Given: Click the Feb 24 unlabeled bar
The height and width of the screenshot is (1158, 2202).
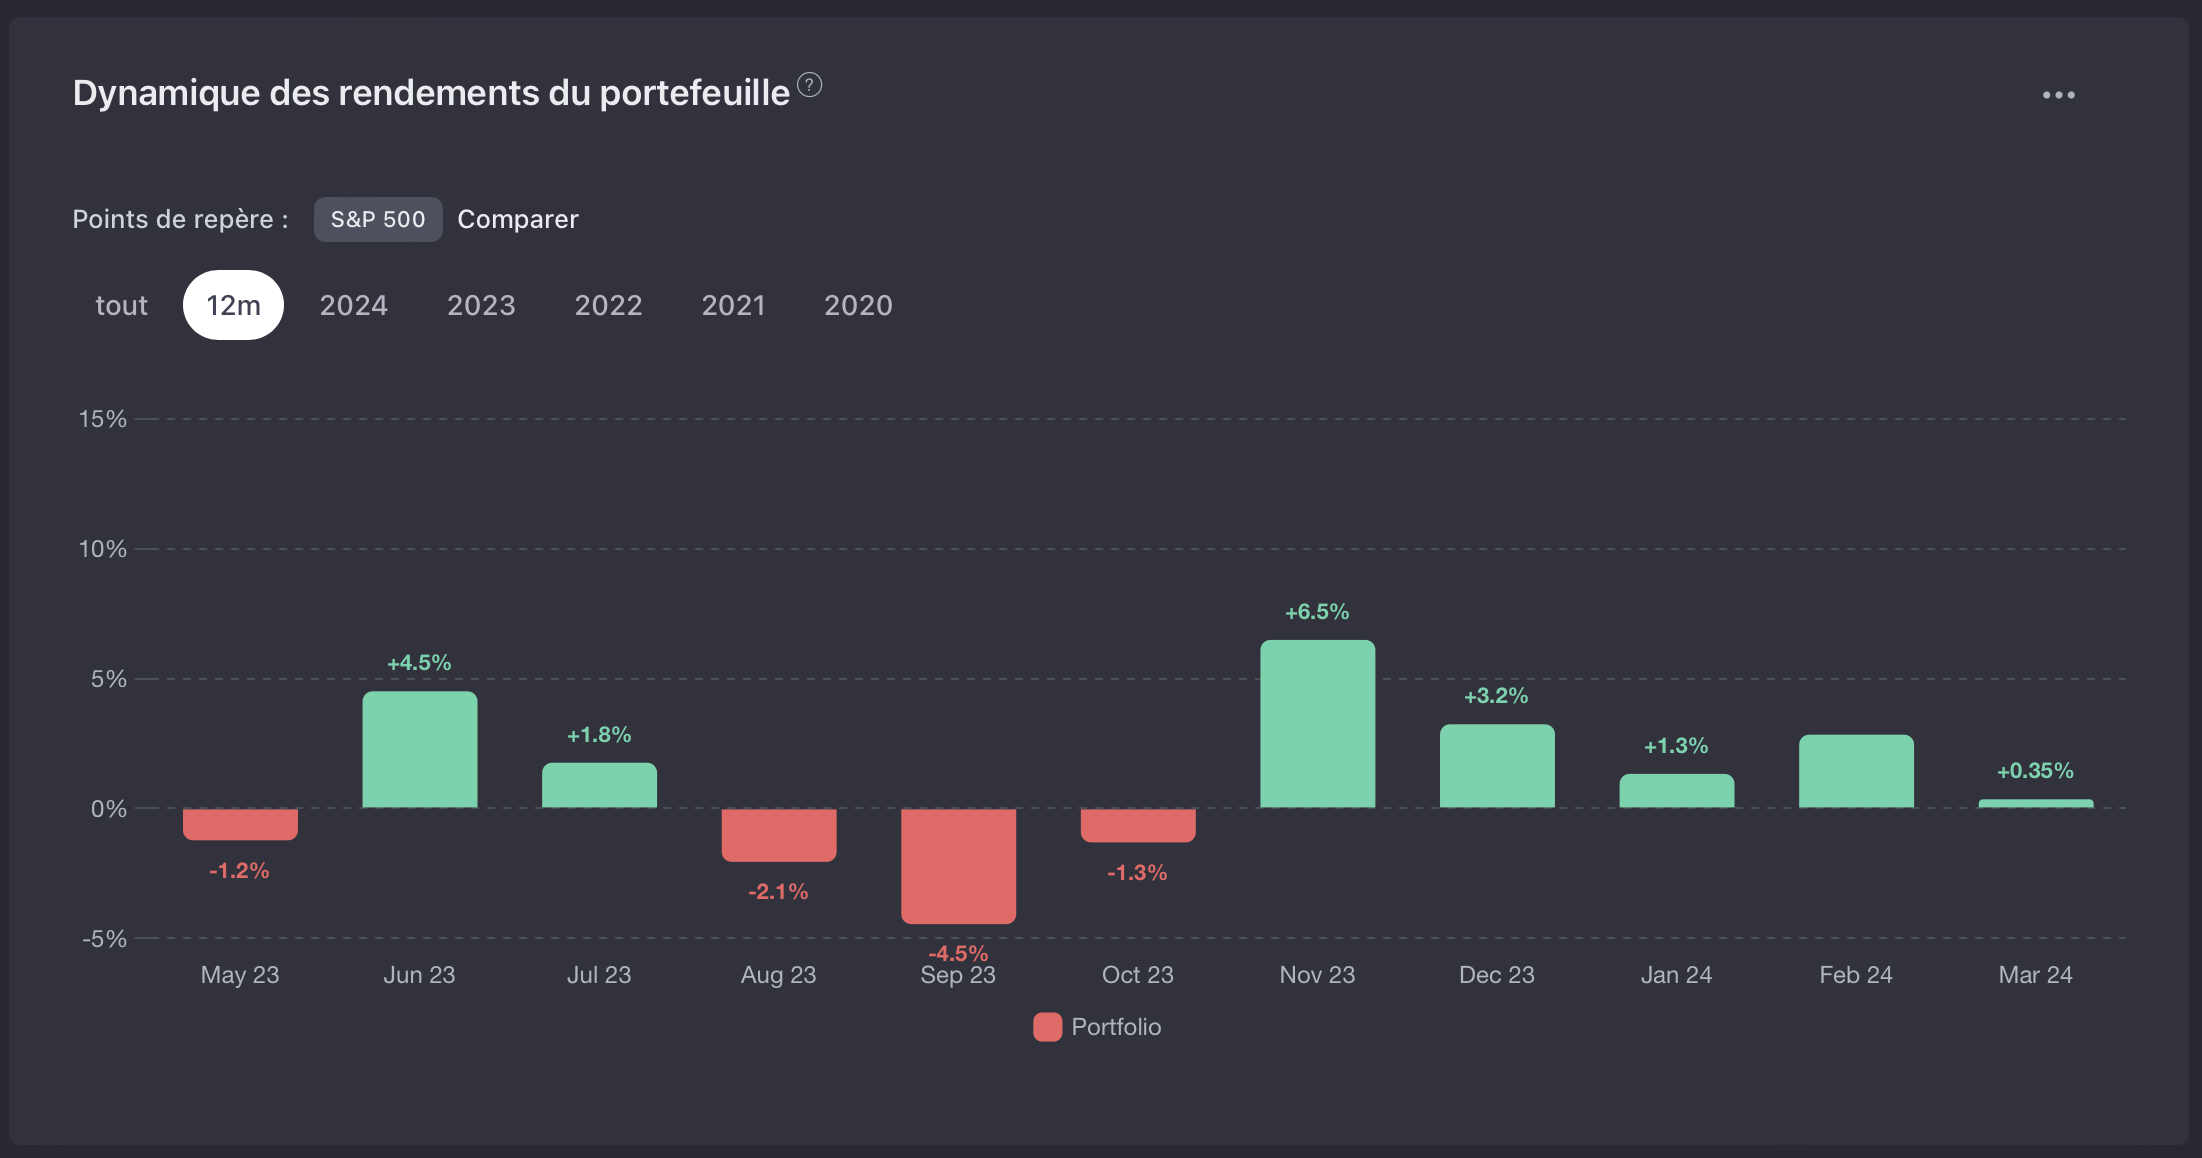Looking at the screenshot, I should (1856, 771).
